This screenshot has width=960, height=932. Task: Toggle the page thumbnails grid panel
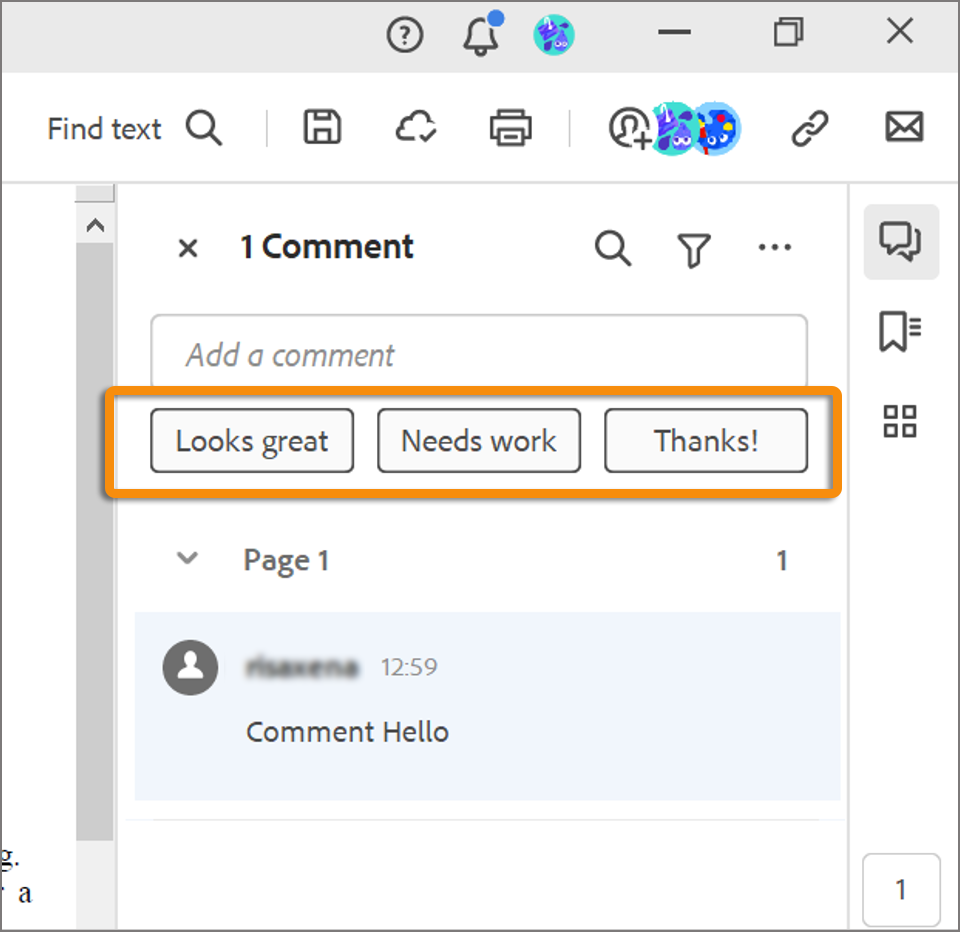click(900, 421)
